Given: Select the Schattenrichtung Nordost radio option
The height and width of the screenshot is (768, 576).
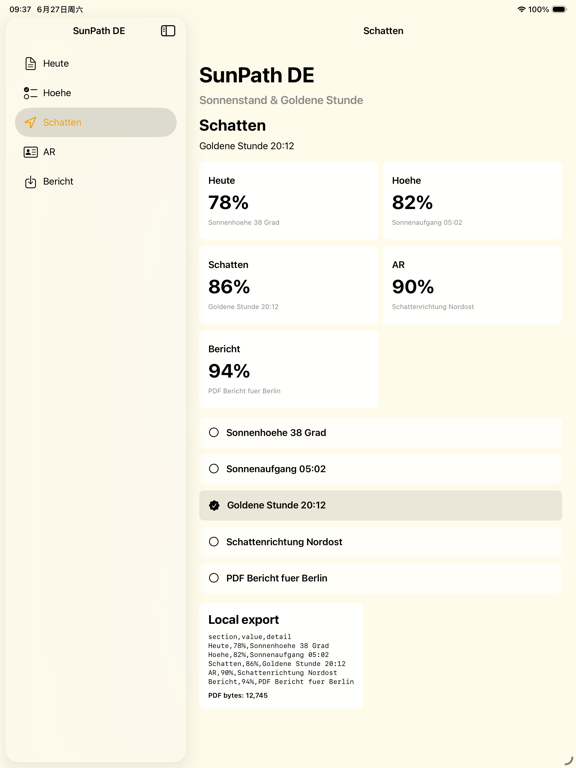Looking at the screenshot, I should [x=381, y=542].
